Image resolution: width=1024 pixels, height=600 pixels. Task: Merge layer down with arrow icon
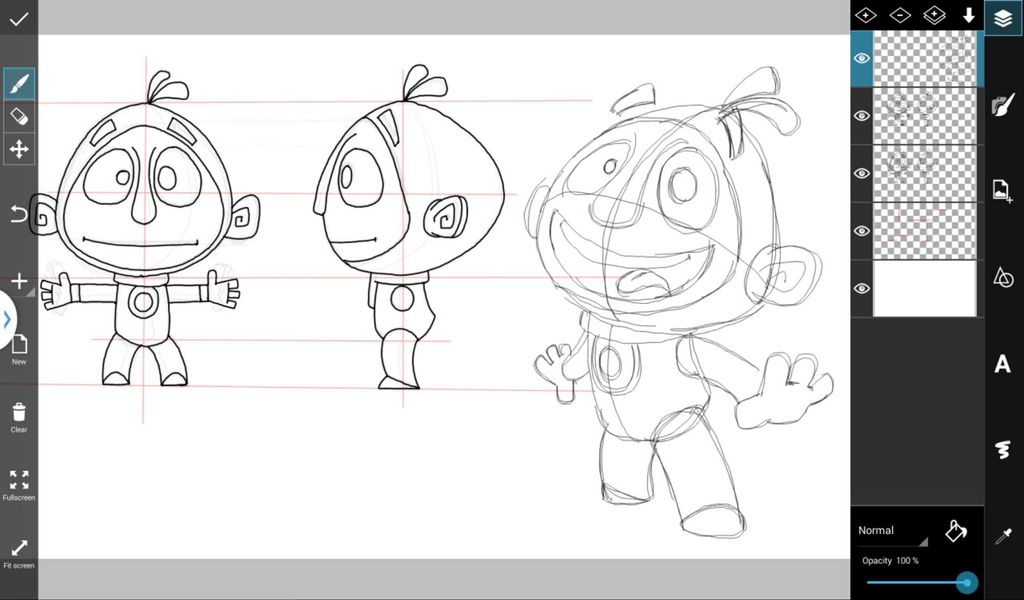pos(968,16)
